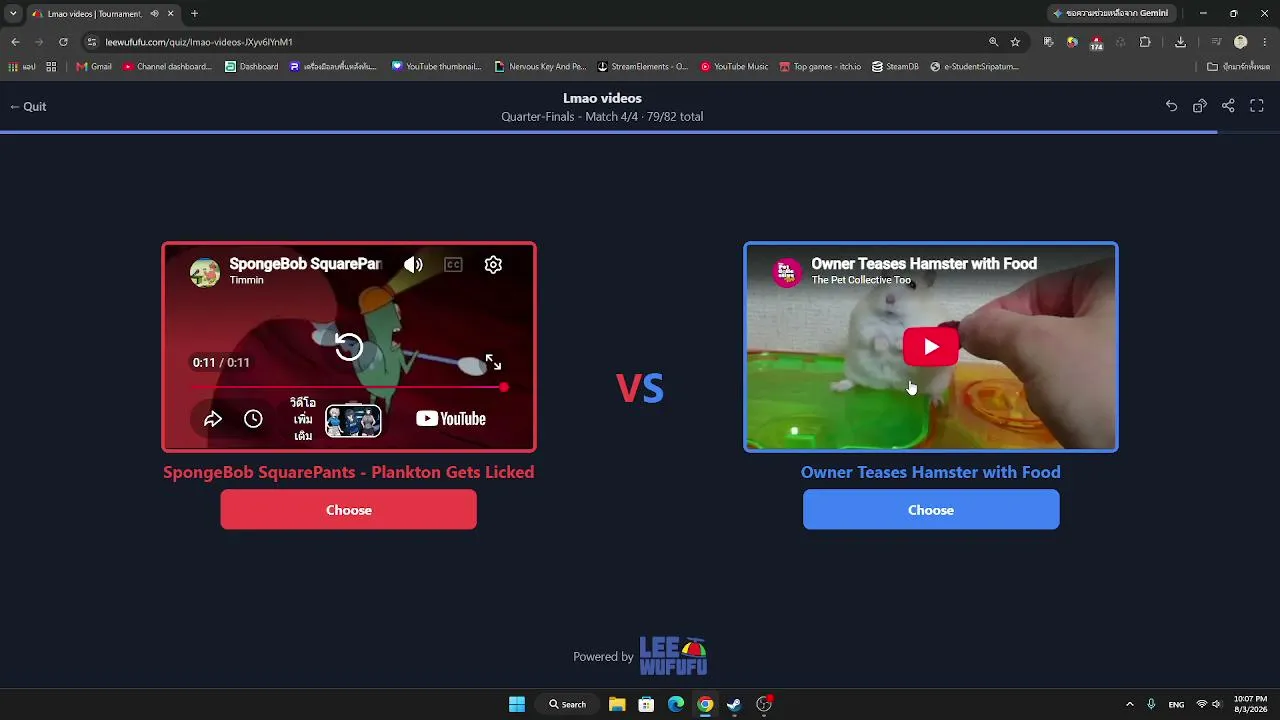Open the Windows Start menu
This screenshot has width=1280, height=720.
pyautogui.click(x=517, y=704)
